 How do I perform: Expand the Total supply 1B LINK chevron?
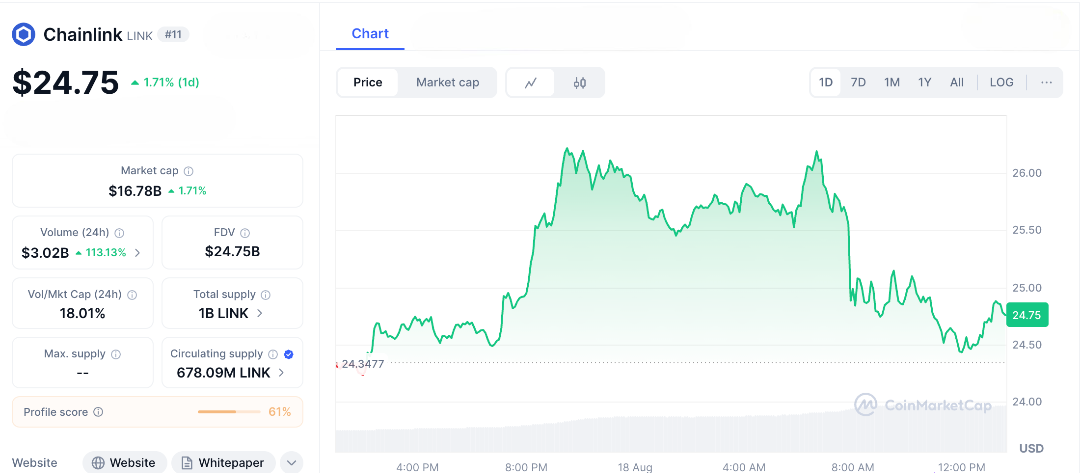[260, 313]
